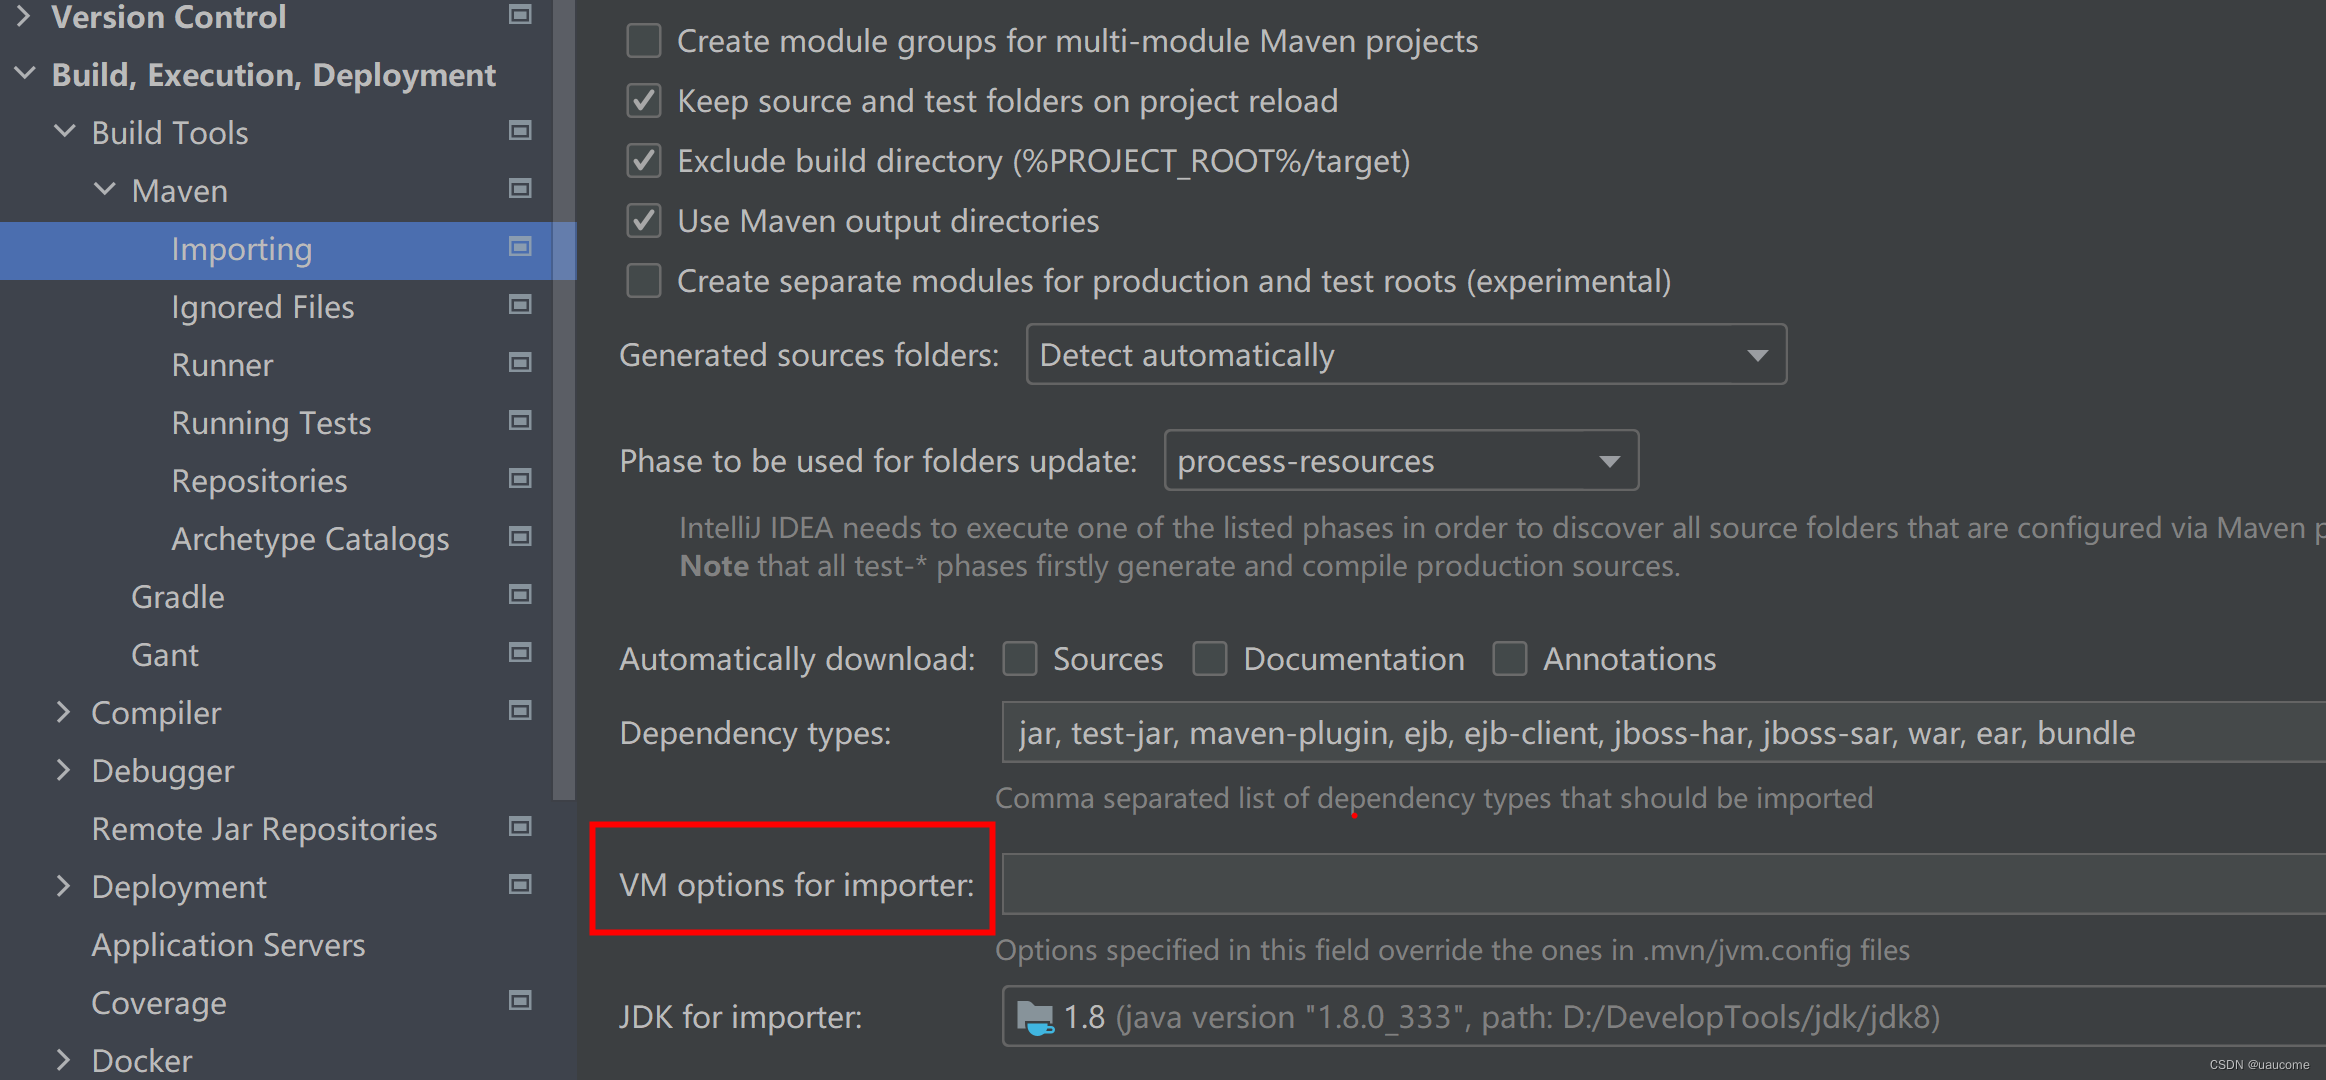Viewport: 2326px width, 1080px height.
Task: Click the project-level icon beside Gradle
Action: (520, 595)
